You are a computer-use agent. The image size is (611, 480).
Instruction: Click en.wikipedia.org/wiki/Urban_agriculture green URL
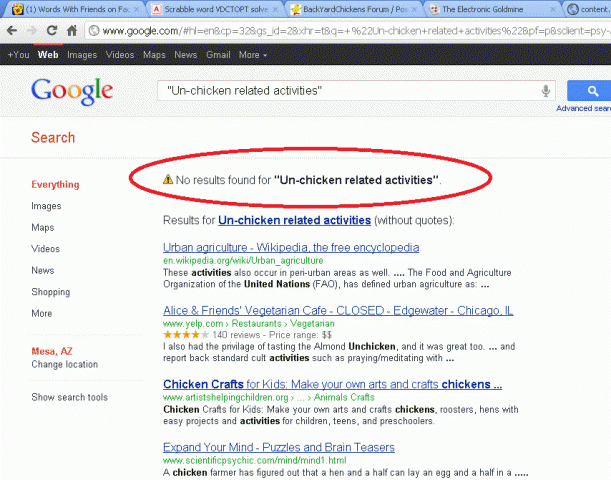click(x=243, y=260)
